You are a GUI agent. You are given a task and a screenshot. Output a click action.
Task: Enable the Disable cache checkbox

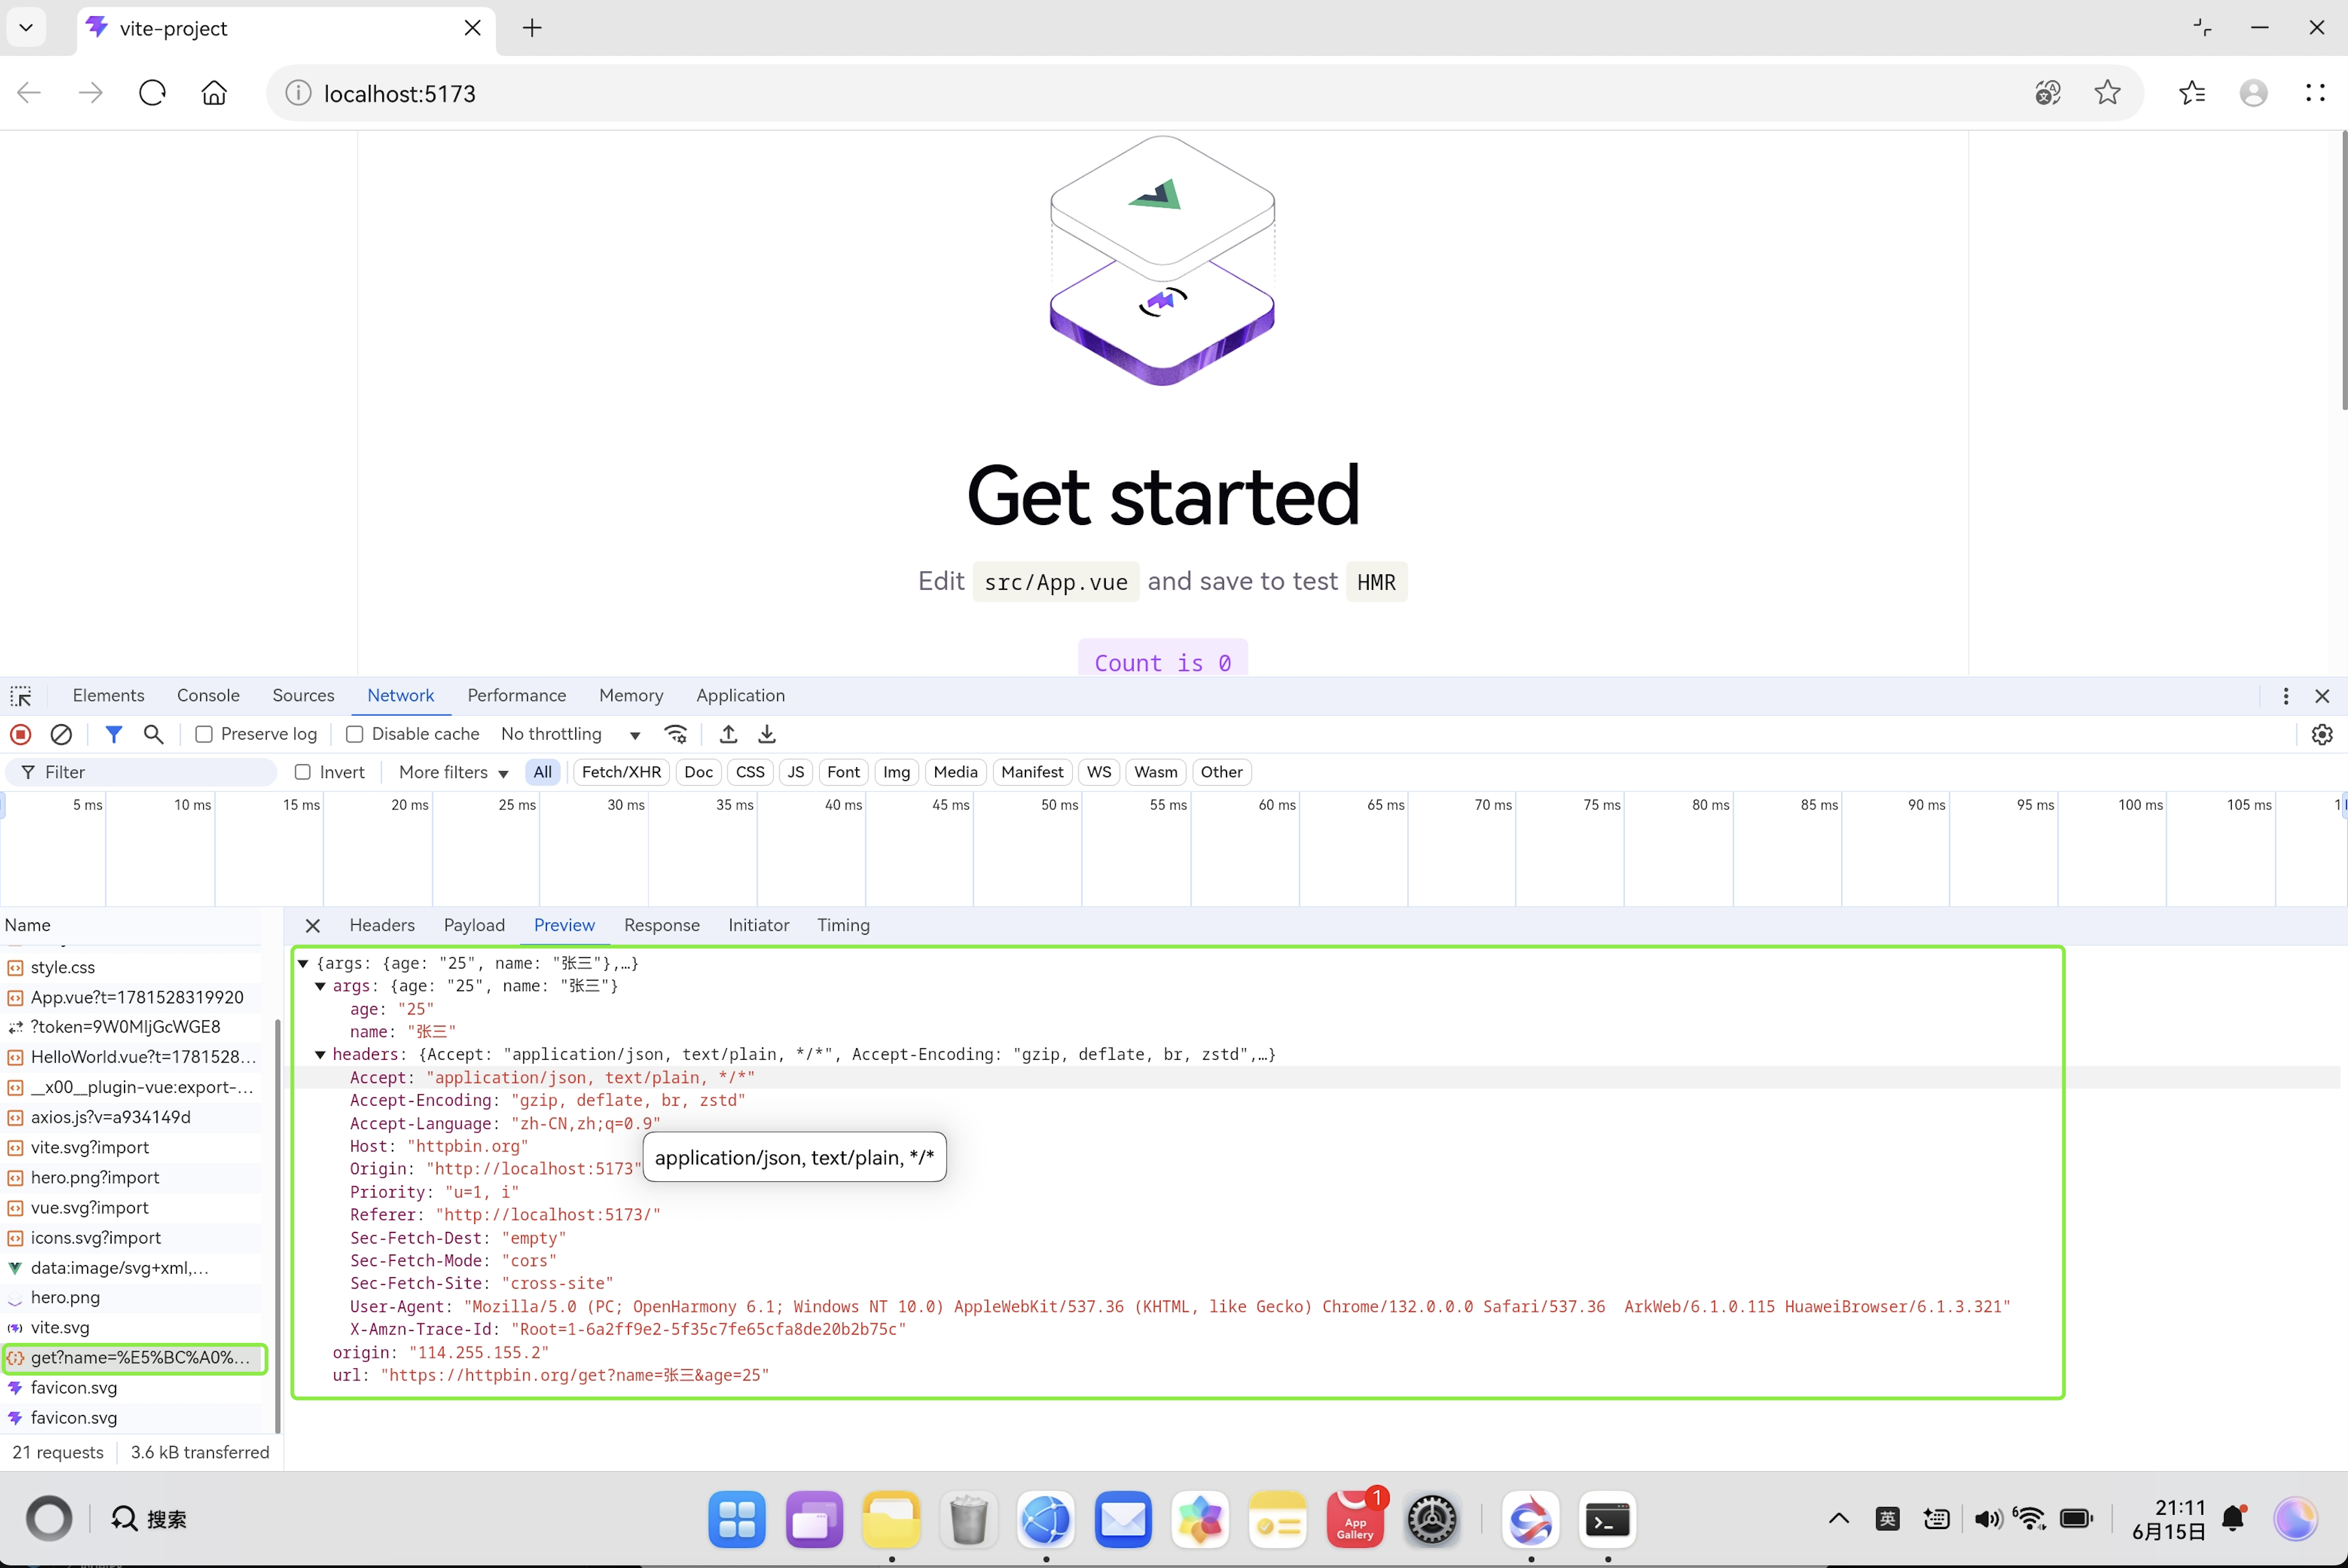click(x=355, y=734)
